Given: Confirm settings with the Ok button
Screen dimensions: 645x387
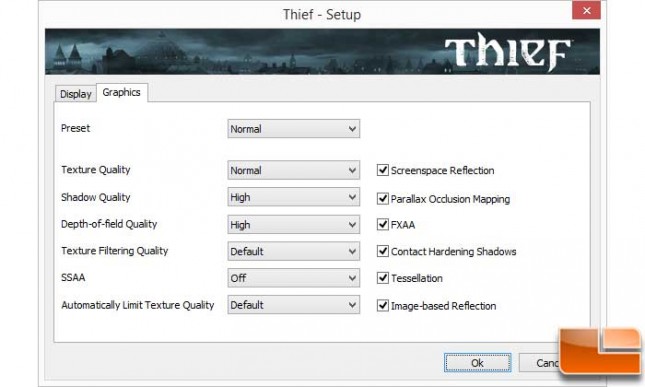Looking at the screenshot, I should [x=478, y=363].
